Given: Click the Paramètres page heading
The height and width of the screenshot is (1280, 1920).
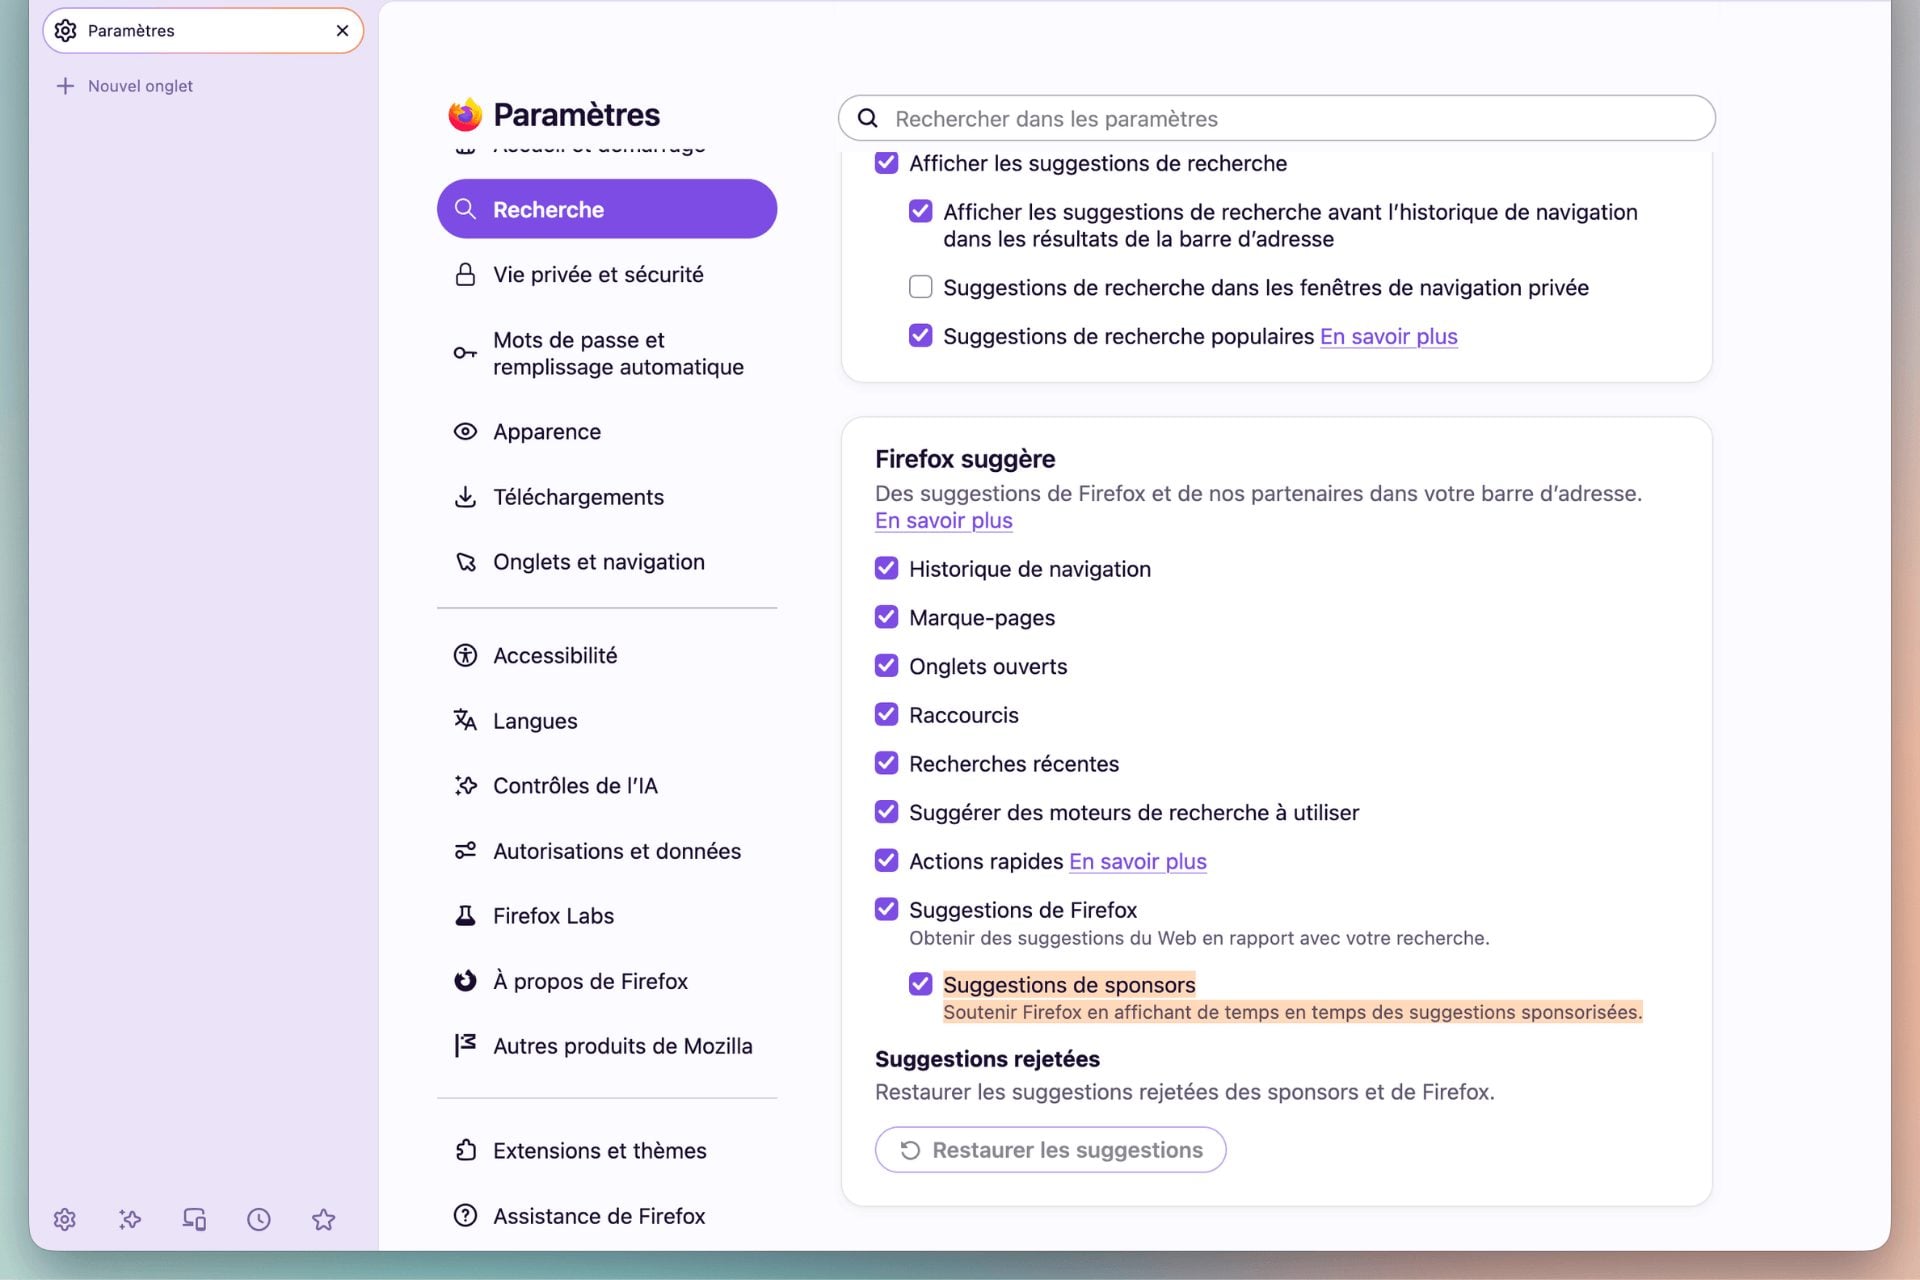Looking at the screenshot, I should pyautogui.click(x=576, y=114).
